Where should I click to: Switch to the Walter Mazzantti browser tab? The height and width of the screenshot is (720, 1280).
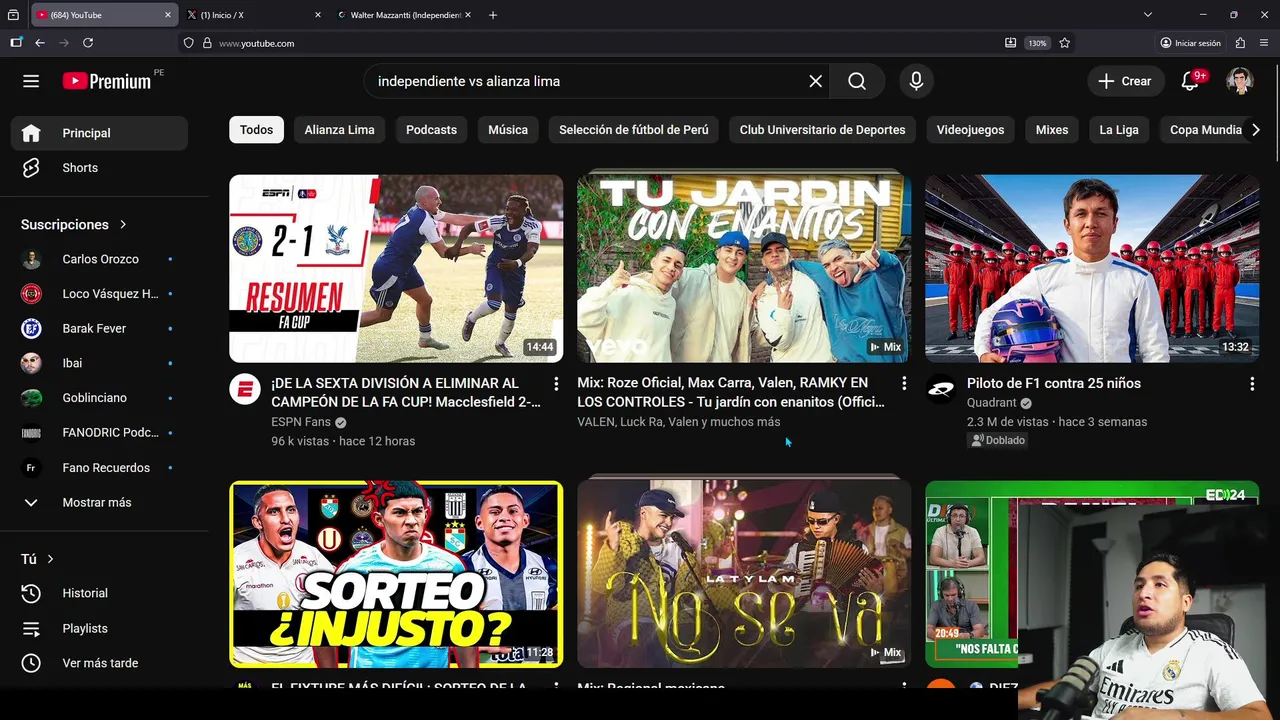pyautogui.click(x=402, y=15)
